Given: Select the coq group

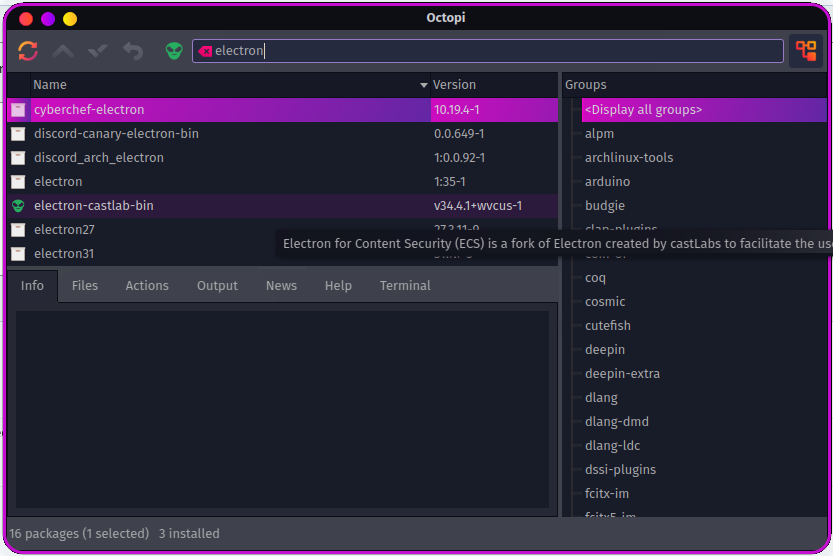Looking at the screenshot, I should [x=595, y=278].
